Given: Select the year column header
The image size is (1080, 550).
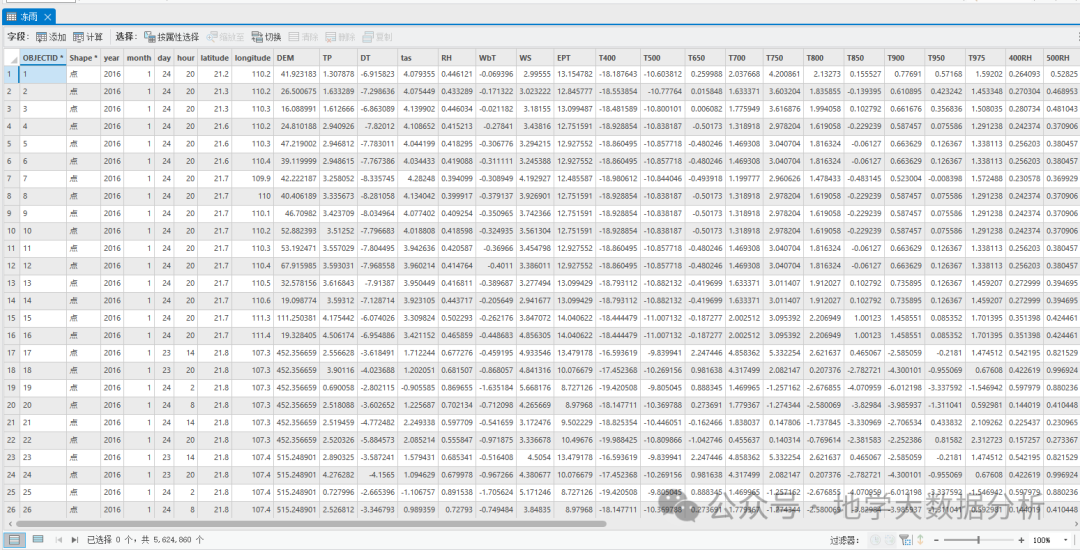Looking at the screenshot, I should click(112, 58).
